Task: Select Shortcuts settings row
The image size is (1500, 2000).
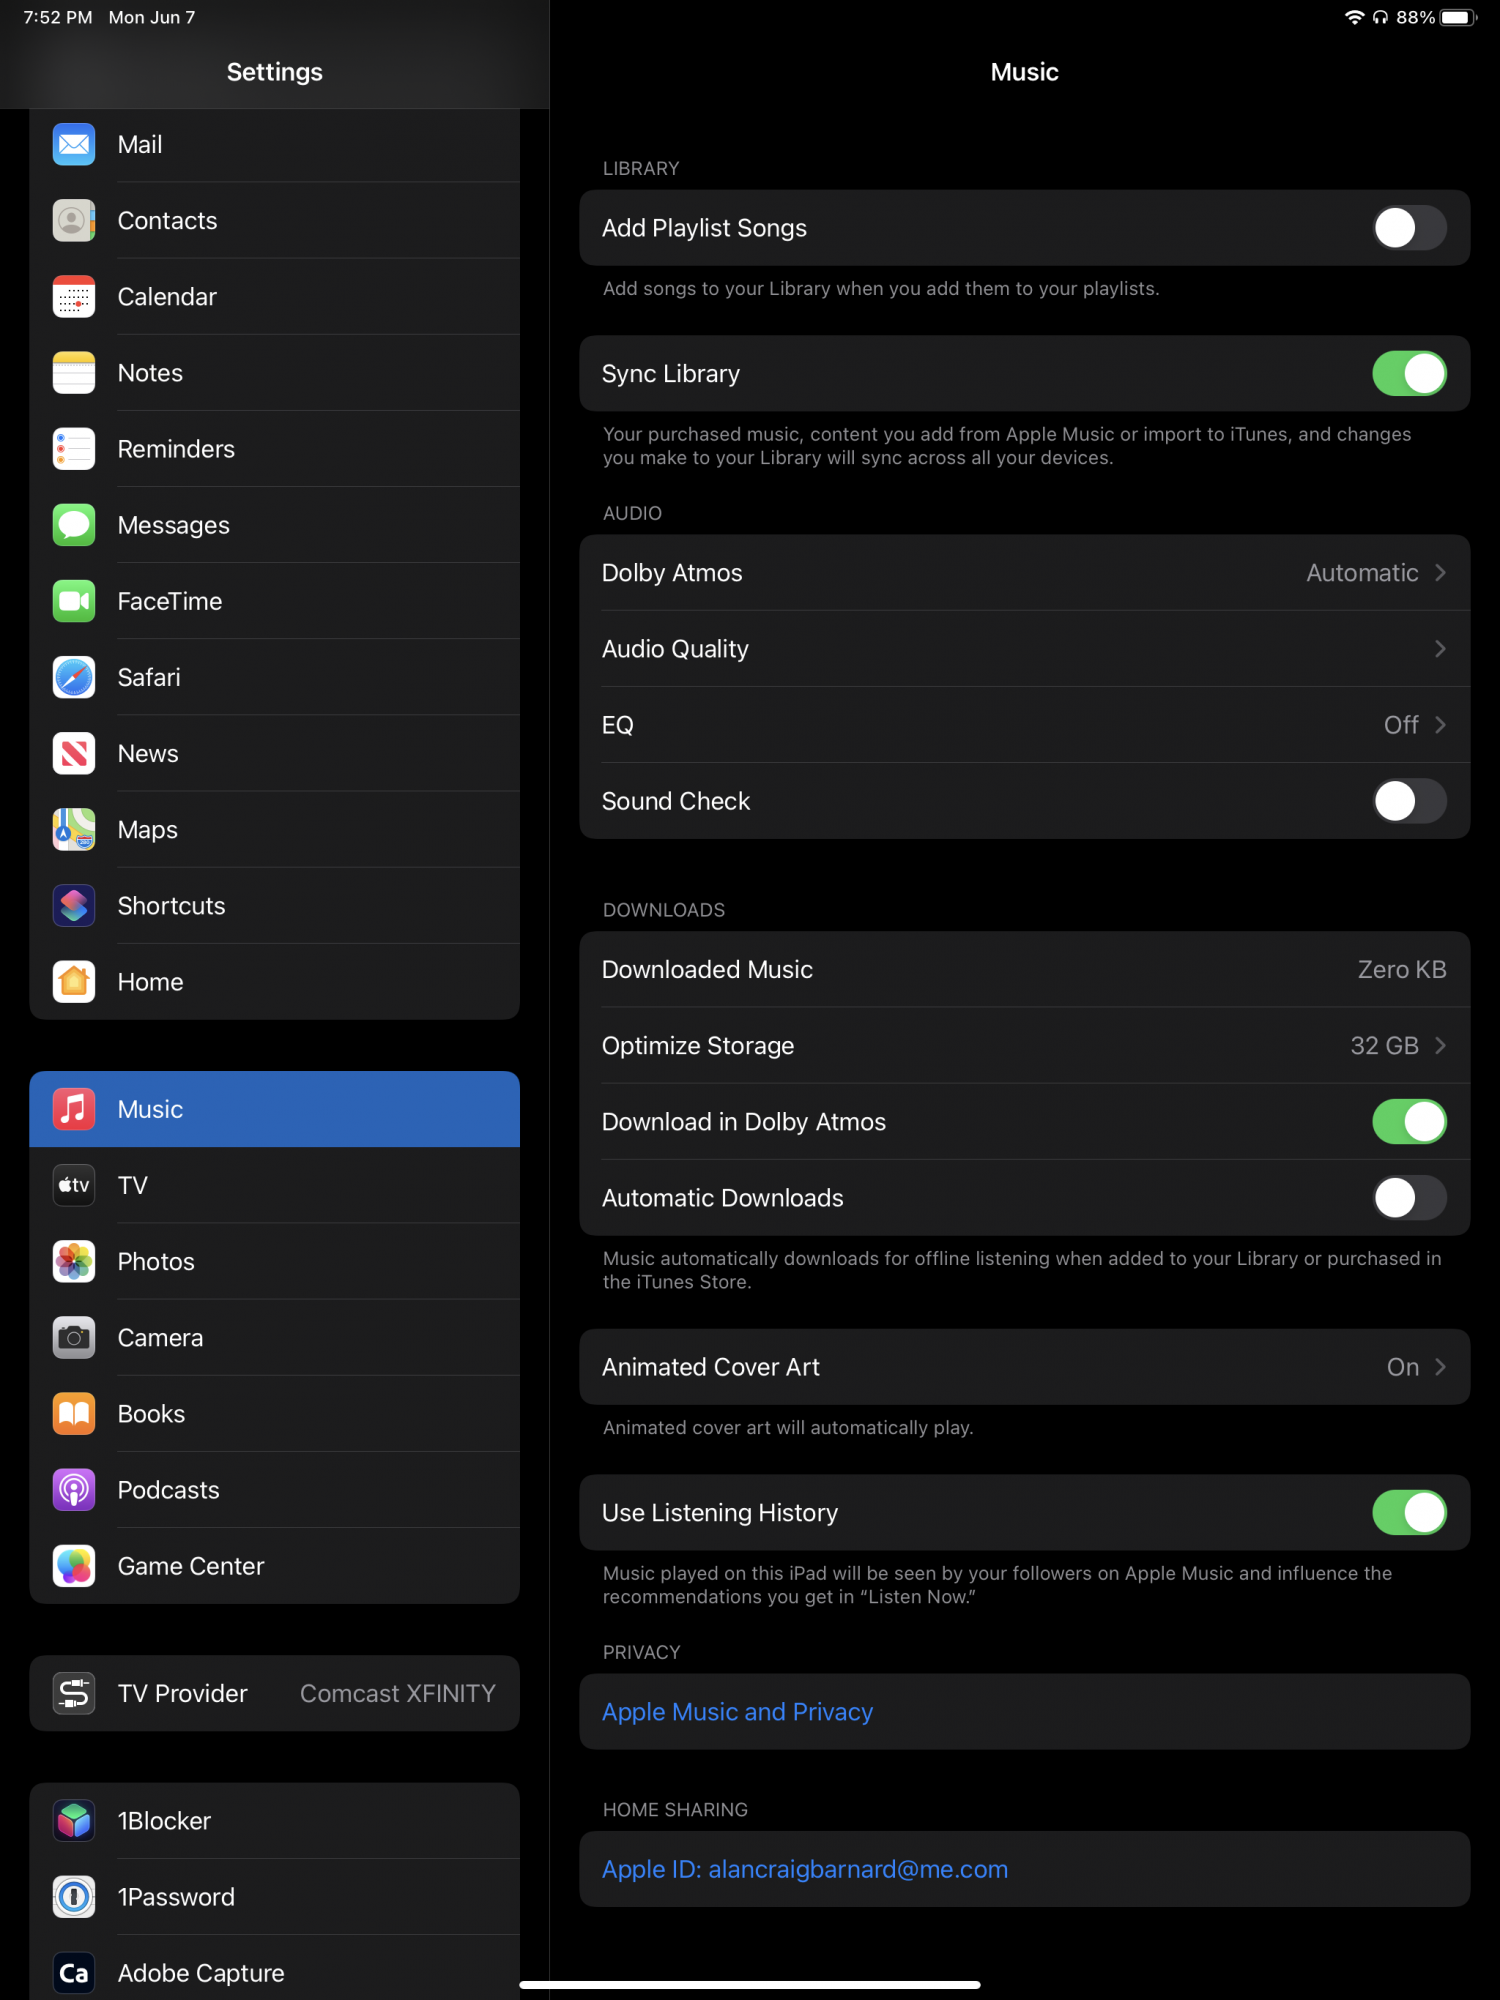Action: 275,906
